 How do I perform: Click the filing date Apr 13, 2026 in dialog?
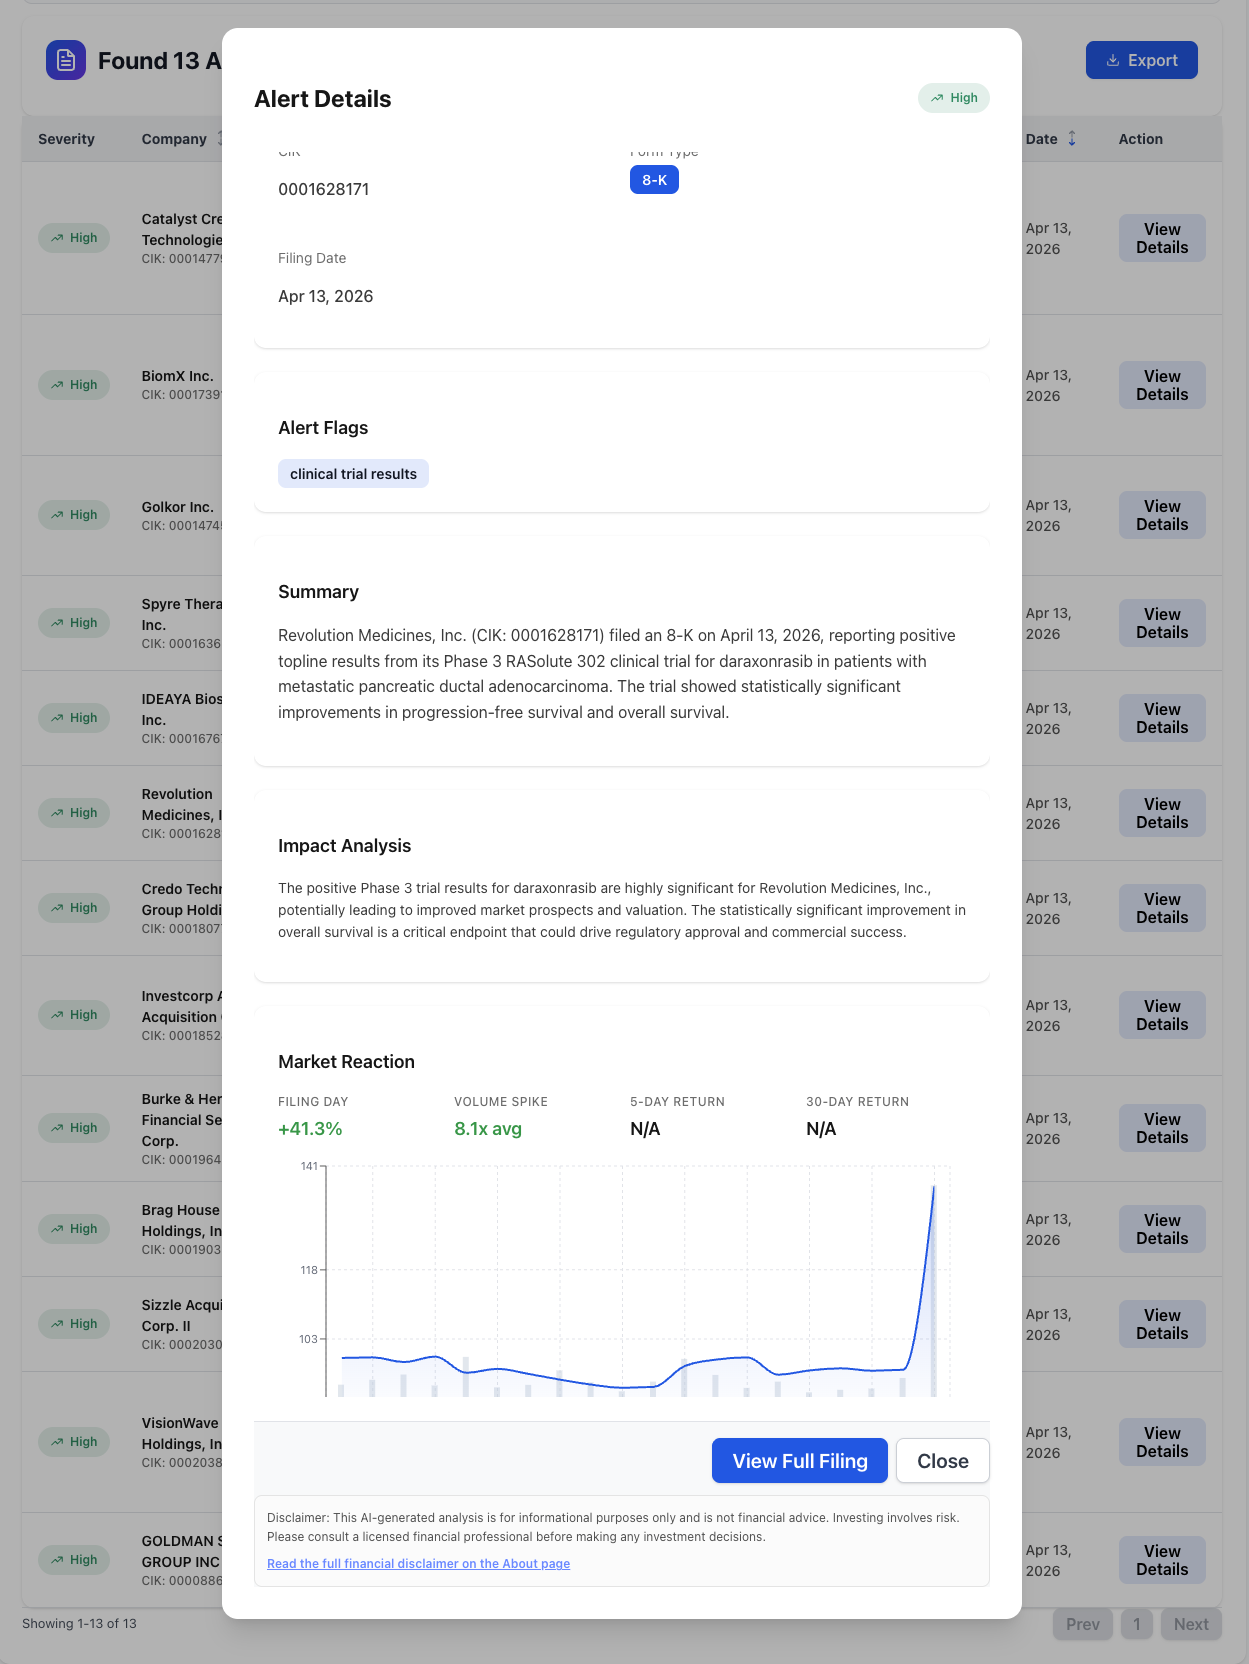pos(326,296)
